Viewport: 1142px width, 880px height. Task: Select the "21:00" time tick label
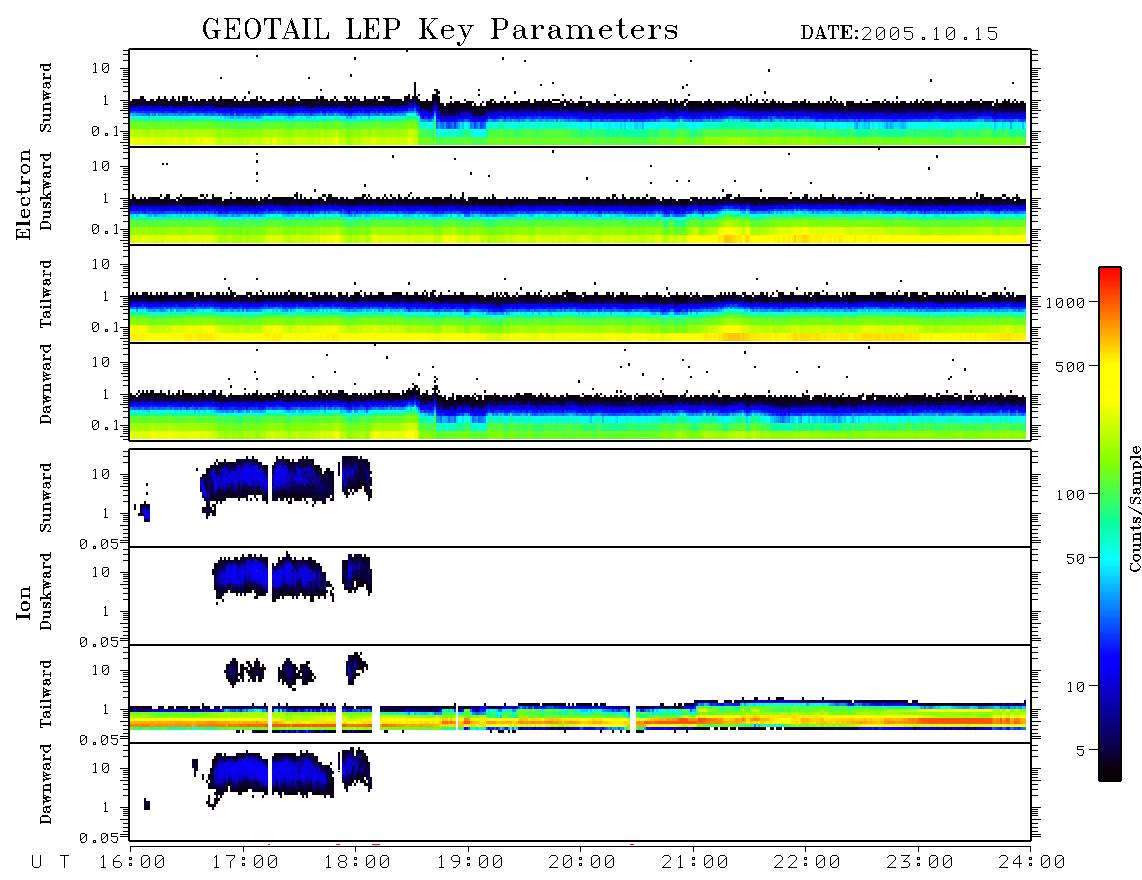pos(695,863)
